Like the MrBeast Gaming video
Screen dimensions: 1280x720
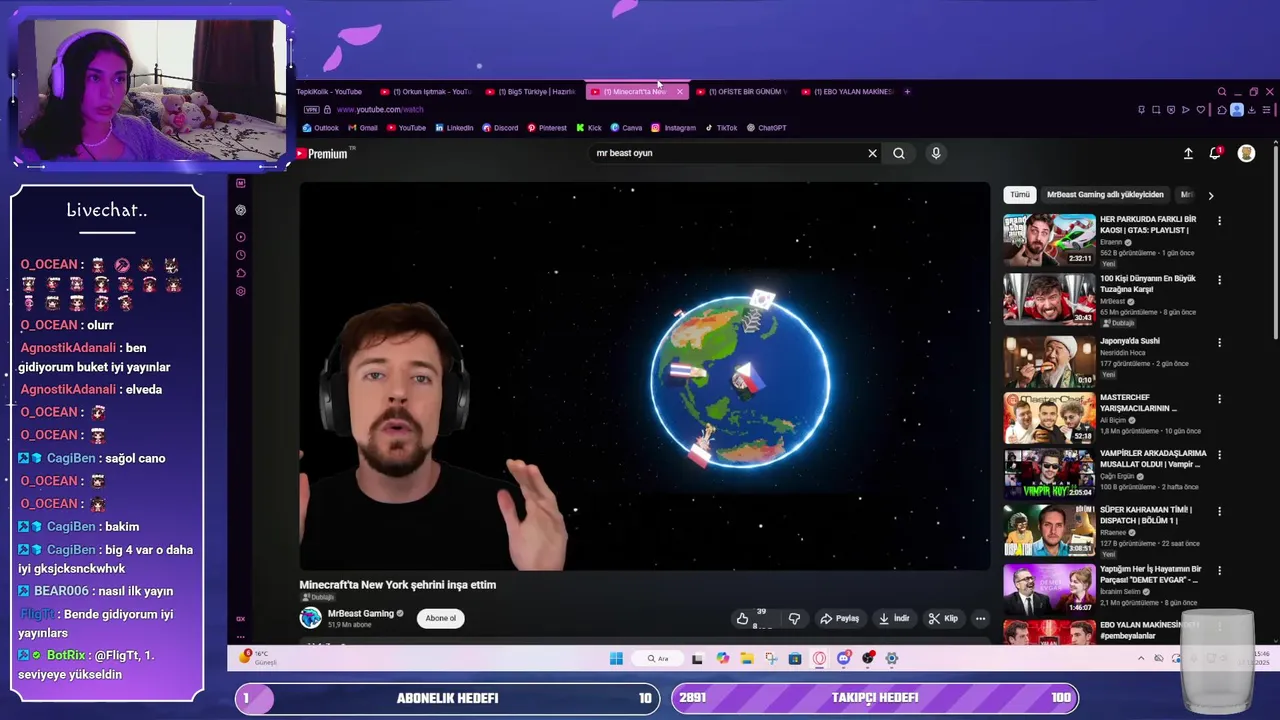(x=742, y=618)
